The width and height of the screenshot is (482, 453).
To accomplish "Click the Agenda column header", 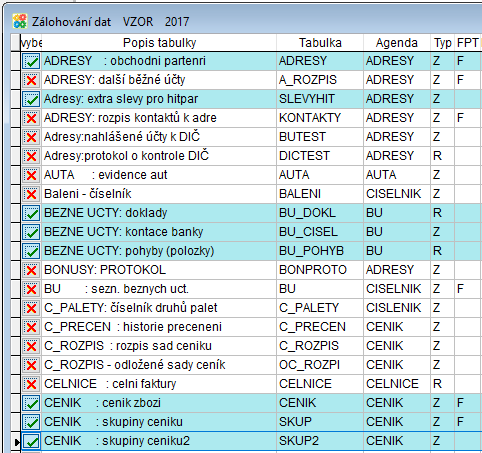I will click(397, 43).
